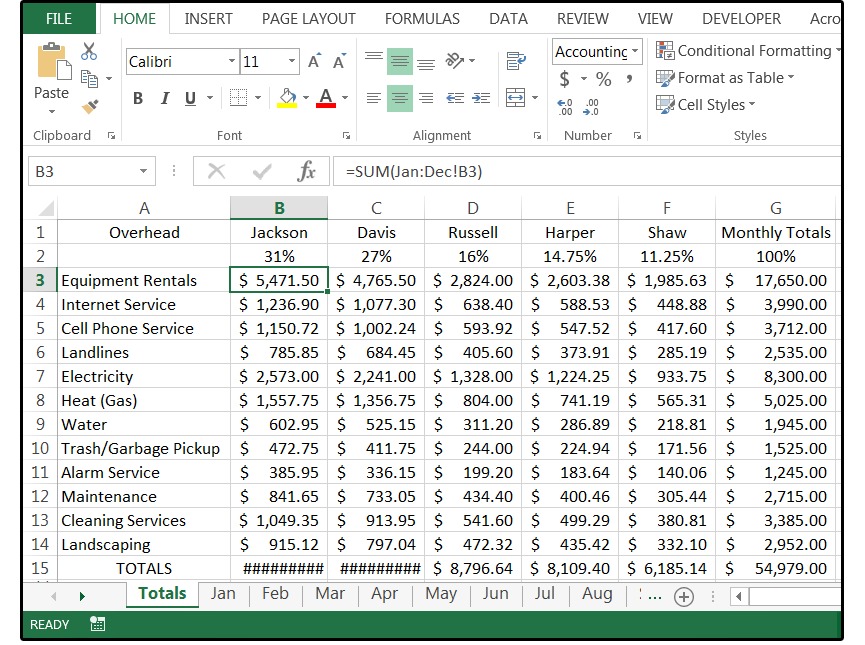The width and height of the screenshot is (865, 645).
Task: Click the Align Left icon
Action: (374, 98)
